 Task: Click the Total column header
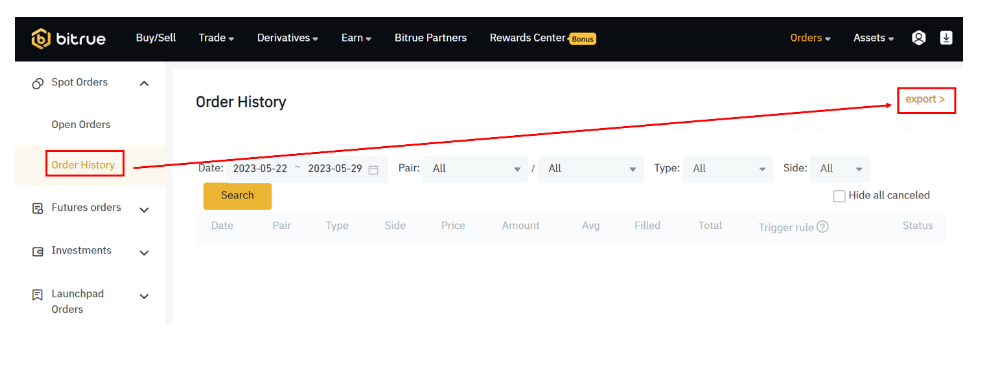(x=711, y=226)
